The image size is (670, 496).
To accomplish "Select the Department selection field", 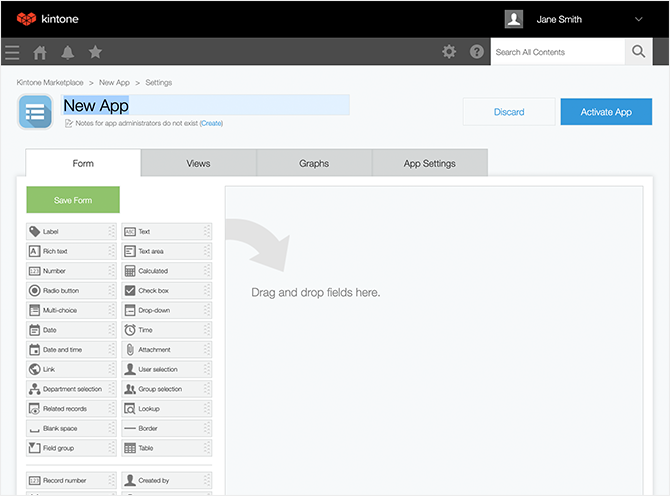I will tap(71, 389).
